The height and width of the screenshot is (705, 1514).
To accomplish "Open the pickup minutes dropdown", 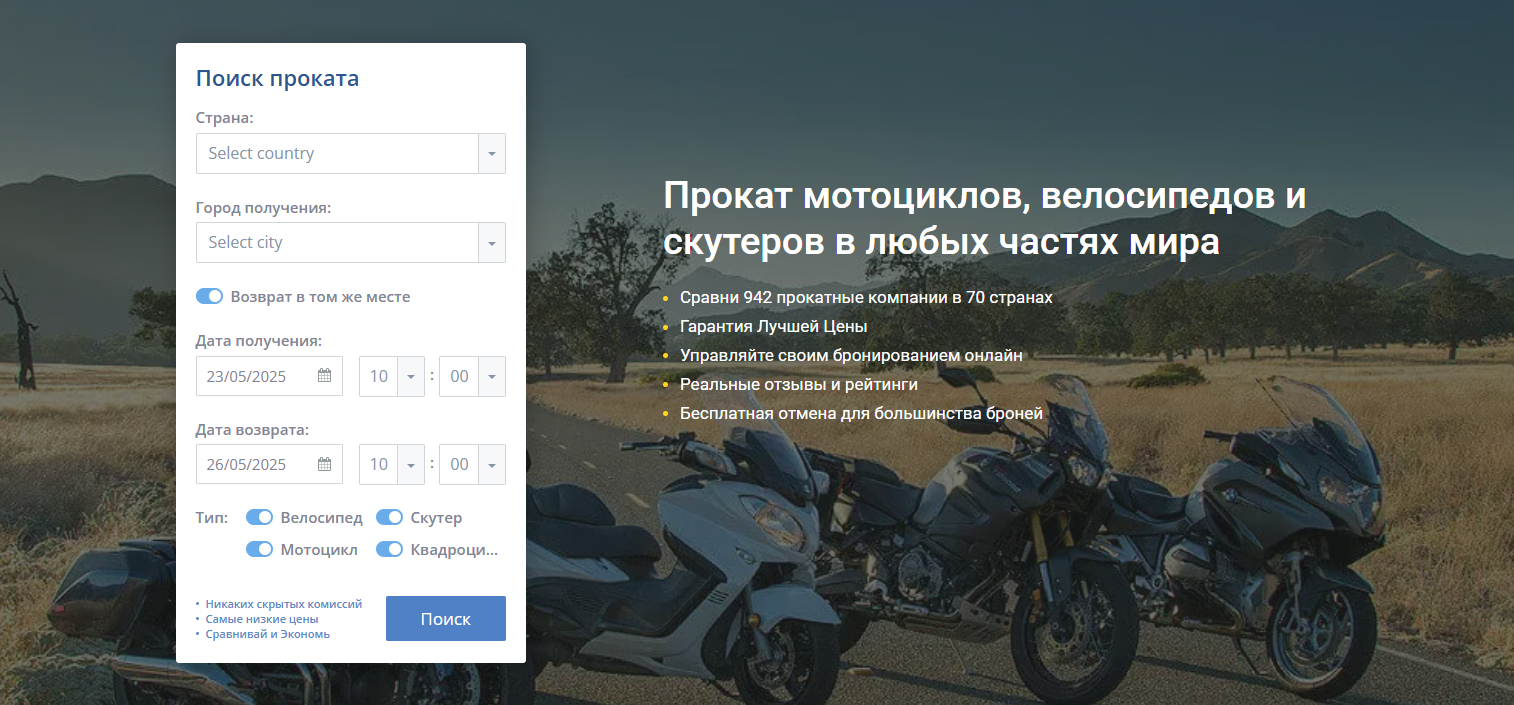I will [x=472, y=376].
